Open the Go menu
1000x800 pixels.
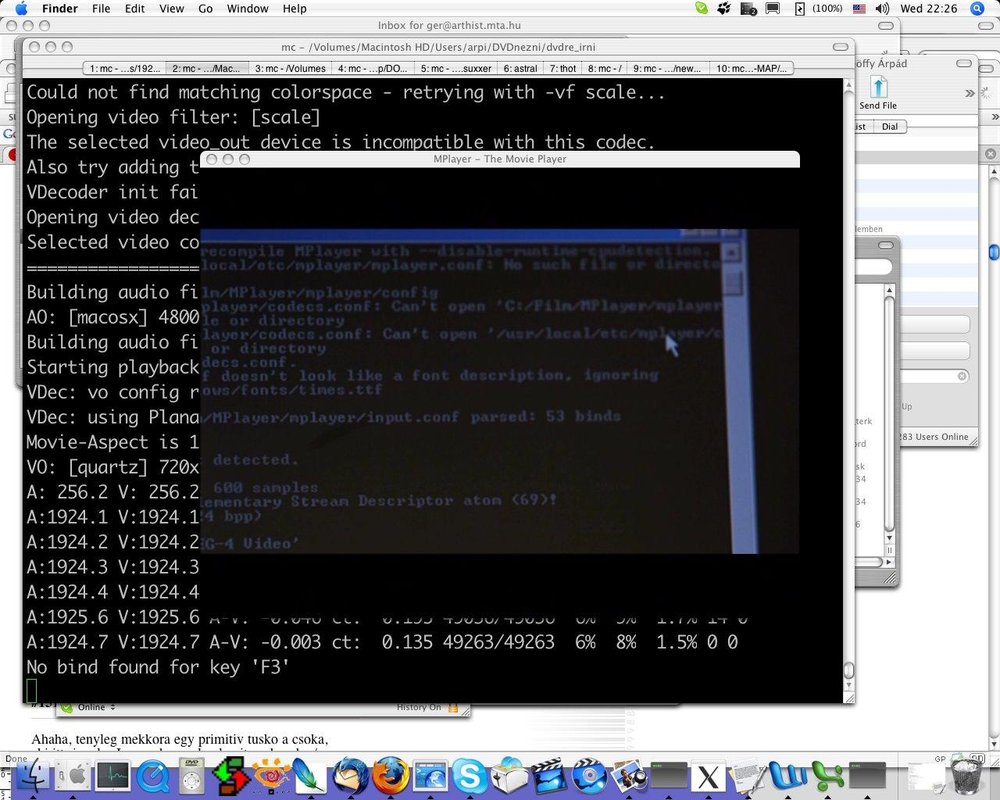(x=205, y=8)
